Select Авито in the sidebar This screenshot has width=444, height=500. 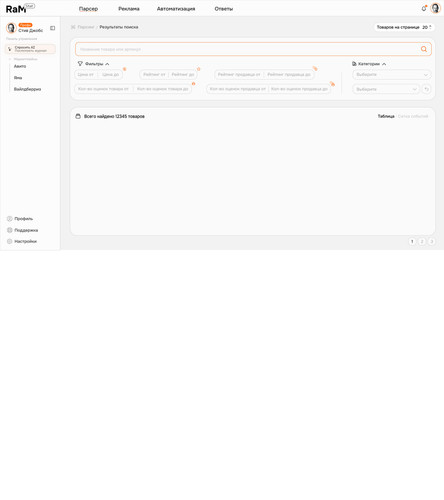[x=20, y=66]
